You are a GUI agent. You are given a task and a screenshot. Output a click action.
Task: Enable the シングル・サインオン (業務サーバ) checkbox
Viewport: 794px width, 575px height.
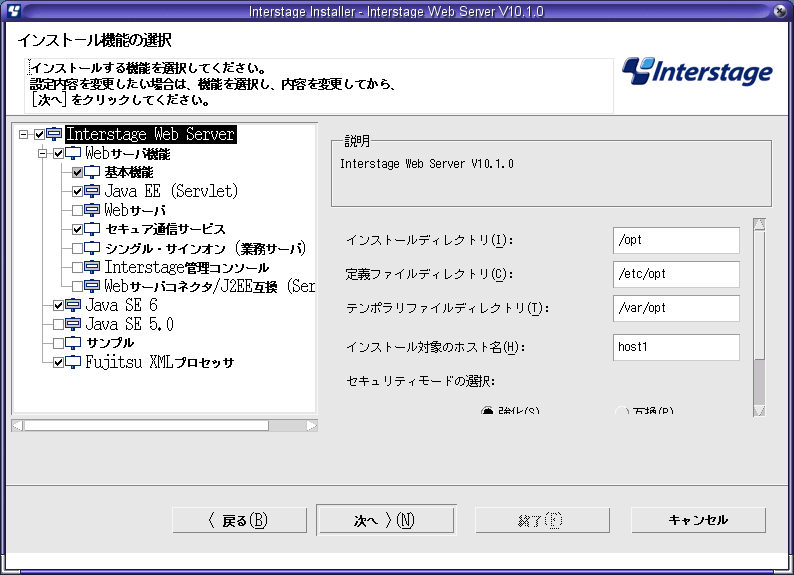[x=77, y=248]
